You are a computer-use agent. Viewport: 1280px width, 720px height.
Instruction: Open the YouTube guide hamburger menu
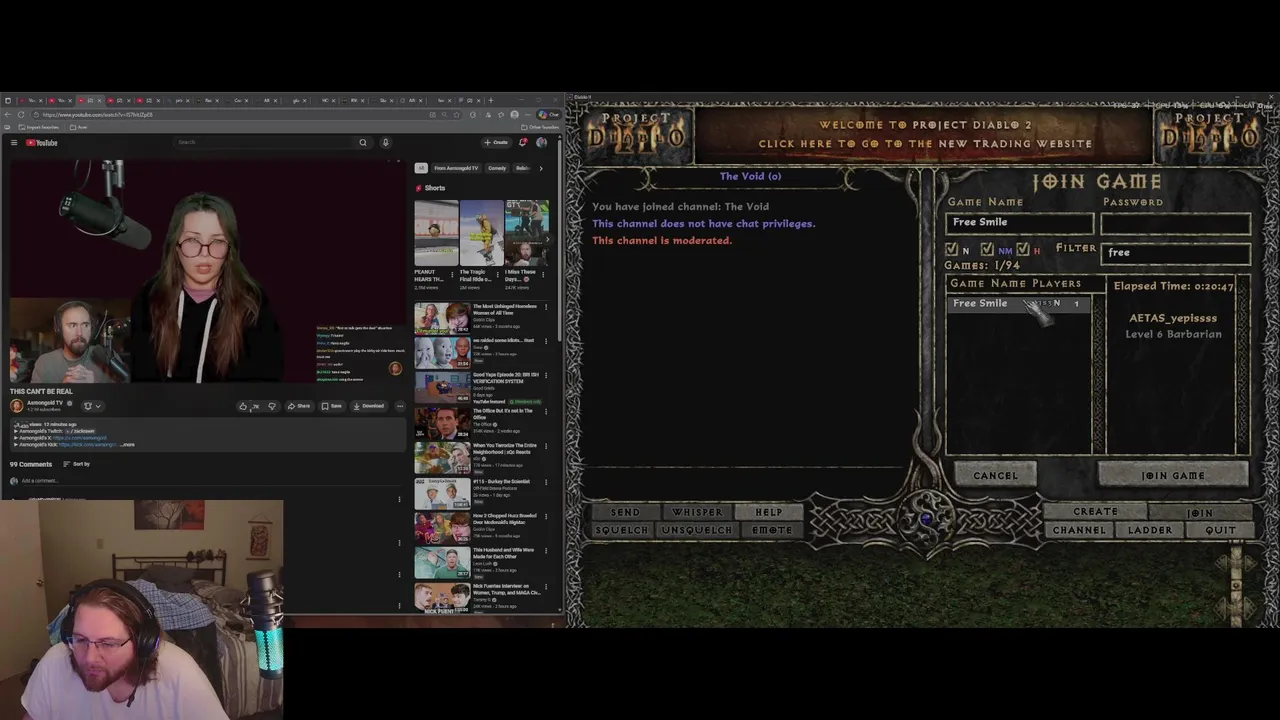pos(14,143)
